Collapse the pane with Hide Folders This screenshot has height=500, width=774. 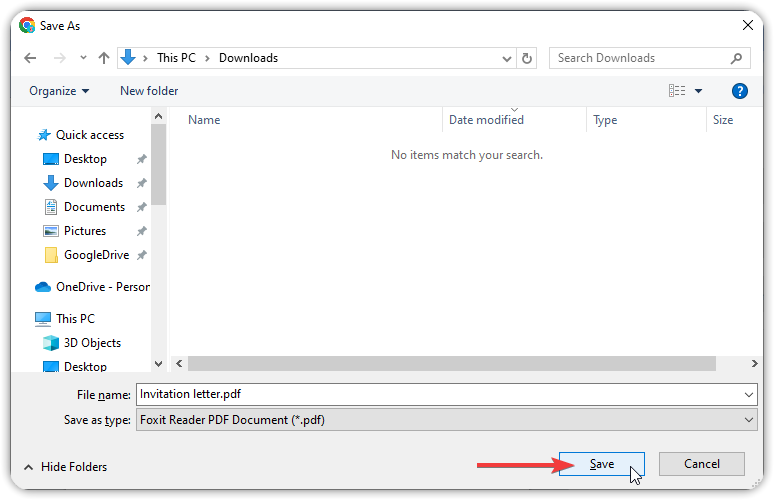click(x=65, y=467)
